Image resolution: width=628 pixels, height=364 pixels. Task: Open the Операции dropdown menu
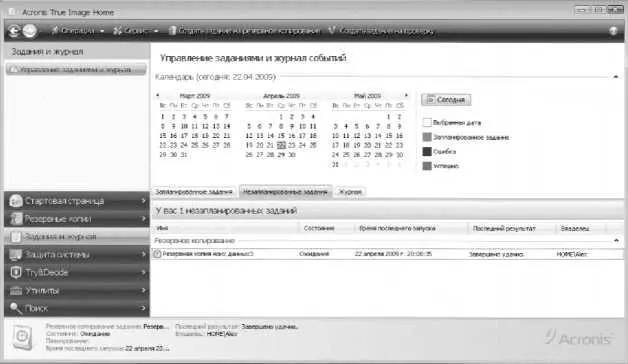78,31
